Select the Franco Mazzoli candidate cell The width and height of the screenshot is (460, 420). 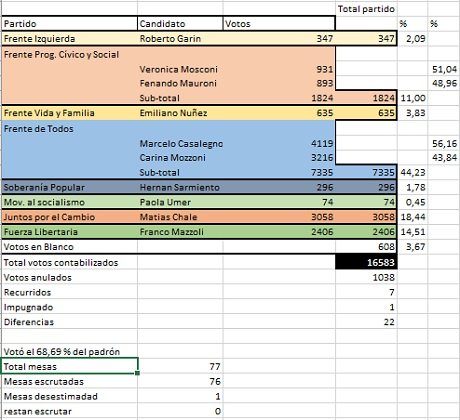tap(180, 232)
